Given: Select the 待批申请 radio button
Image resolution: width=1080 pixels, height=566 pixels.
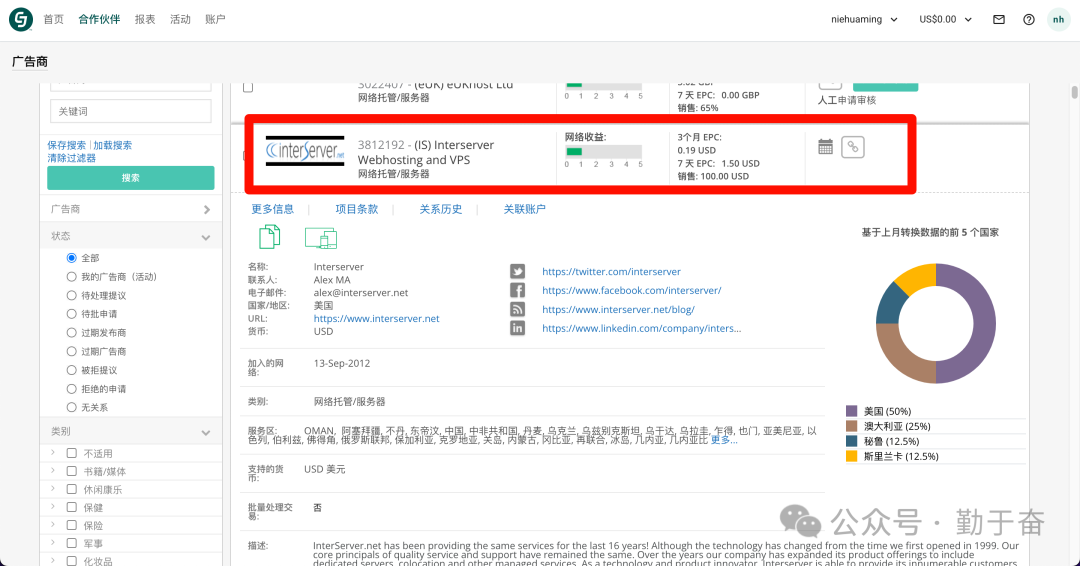Looking at the screenshot, I should pyautogui.click(x=71, y=314).
